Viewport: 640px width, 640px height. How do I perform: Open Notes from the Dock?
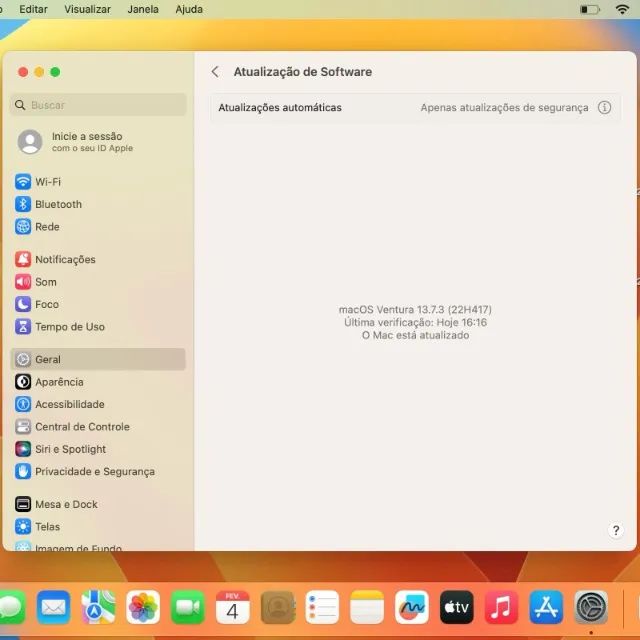(367, 607)
